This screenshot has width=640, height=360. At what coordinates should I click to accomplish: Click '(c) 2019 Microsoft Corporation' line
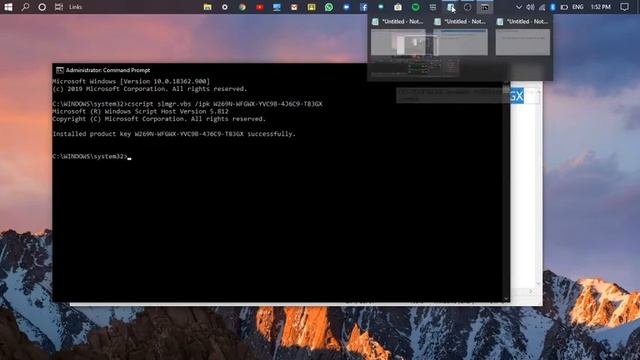(x=150, y=89)
